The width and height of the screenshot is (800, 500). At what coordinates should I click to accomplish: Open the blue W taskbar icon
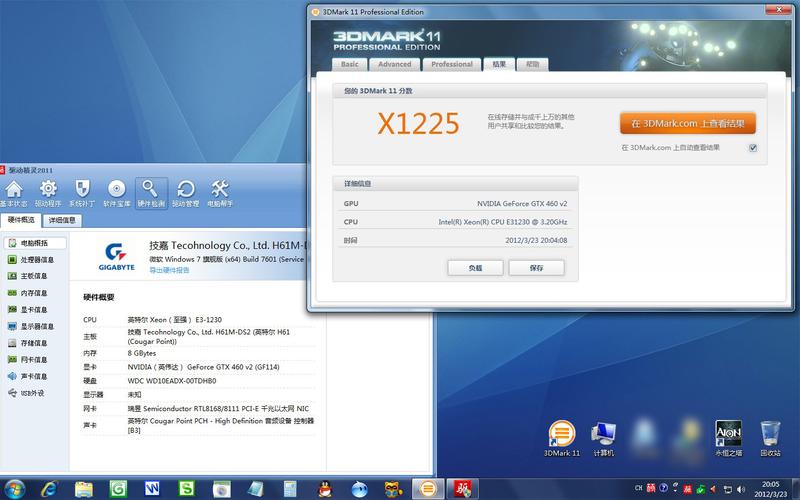coord(152,489)
